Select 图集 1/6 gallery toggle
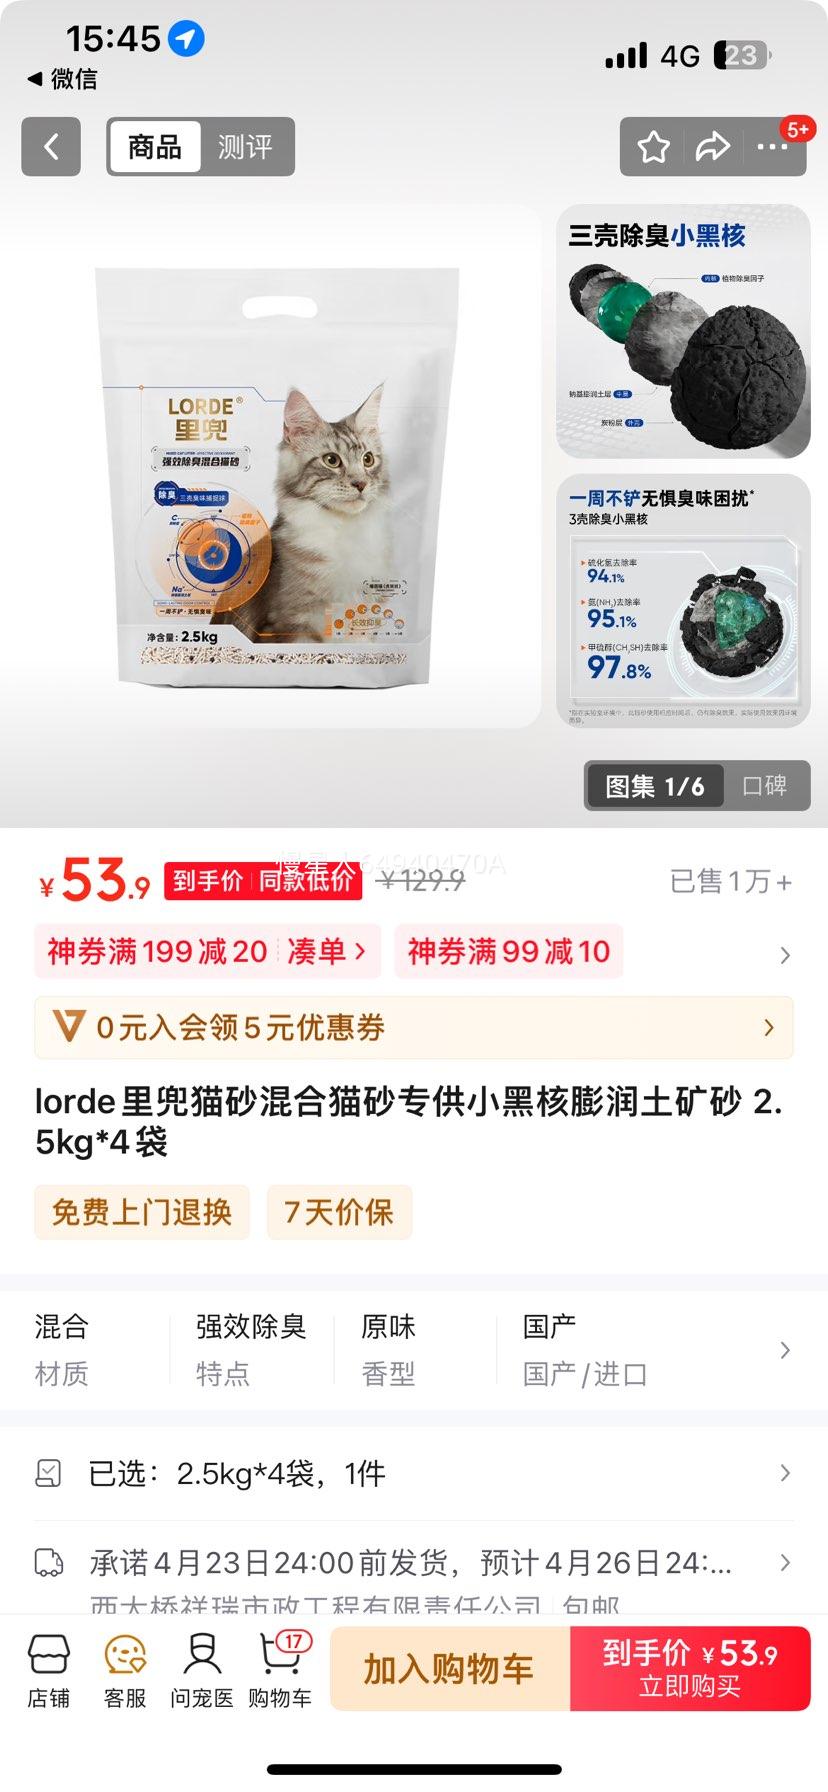 [x=655, y=786]
